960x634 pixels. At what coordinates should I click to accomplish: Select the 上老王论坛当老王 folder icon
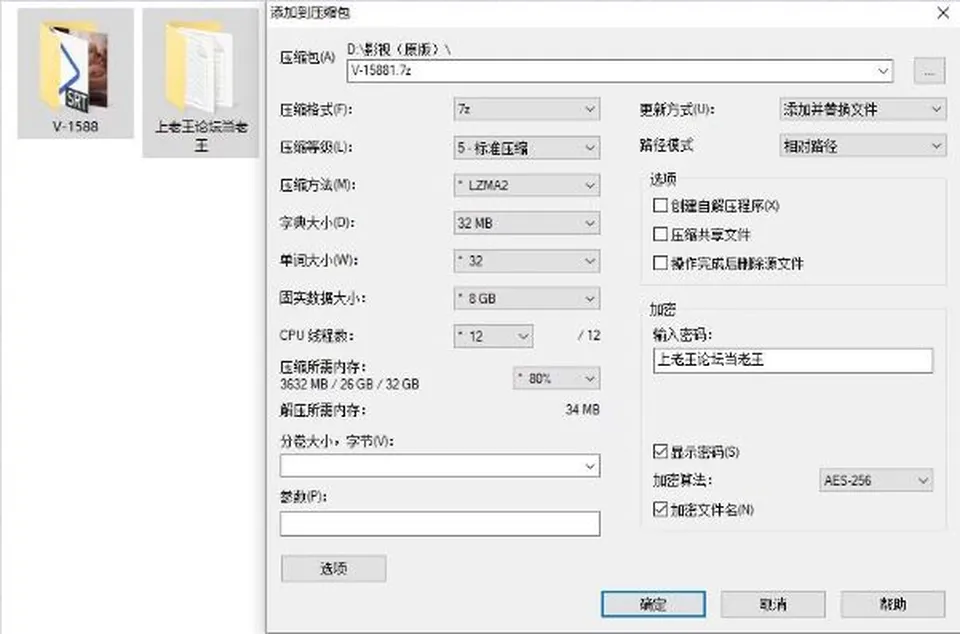point(201,83)
